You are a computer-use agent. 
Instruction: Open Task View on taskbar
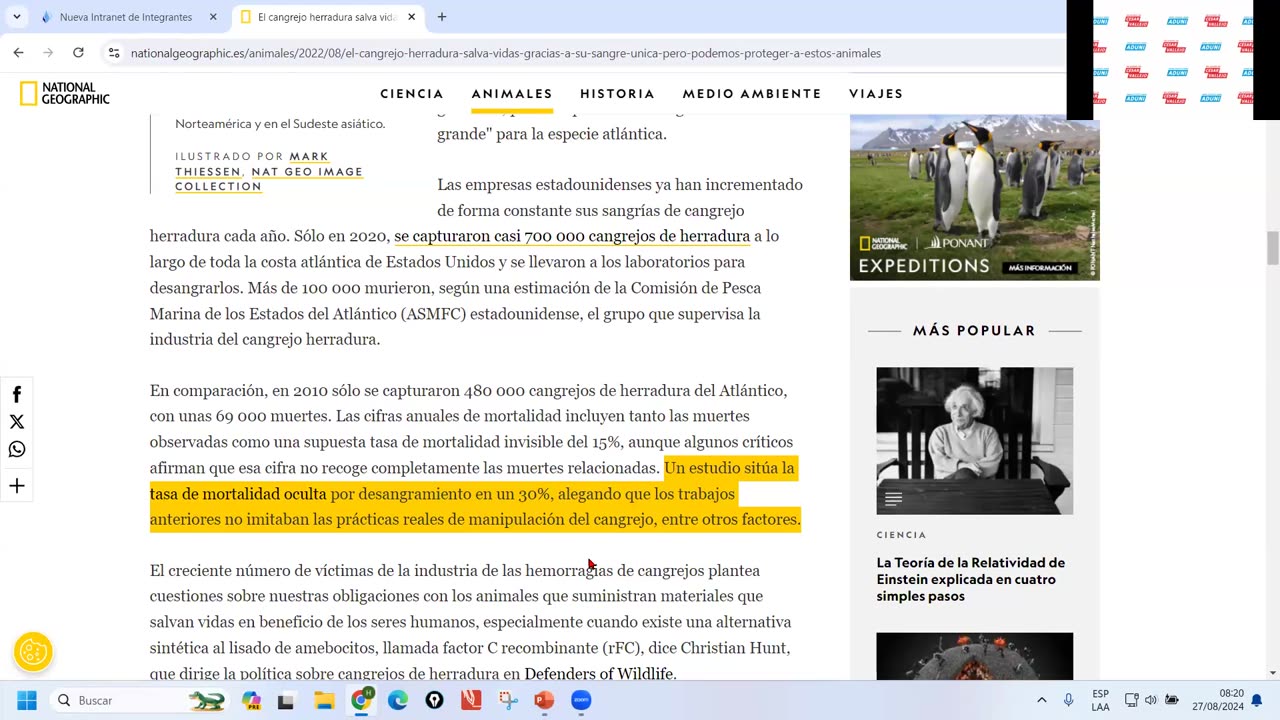pos(286,700)
